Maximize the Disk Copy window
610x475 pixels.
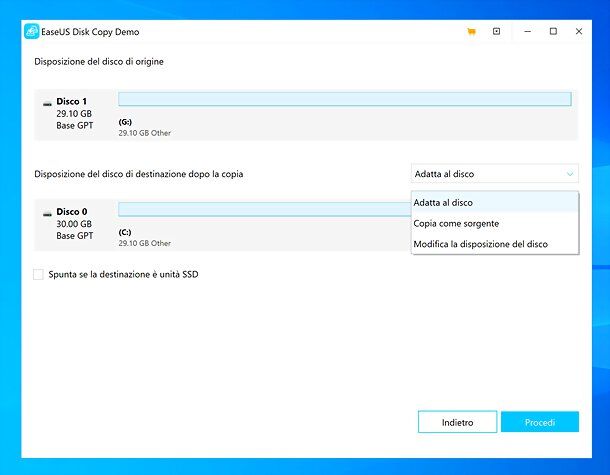pos(553,31)
